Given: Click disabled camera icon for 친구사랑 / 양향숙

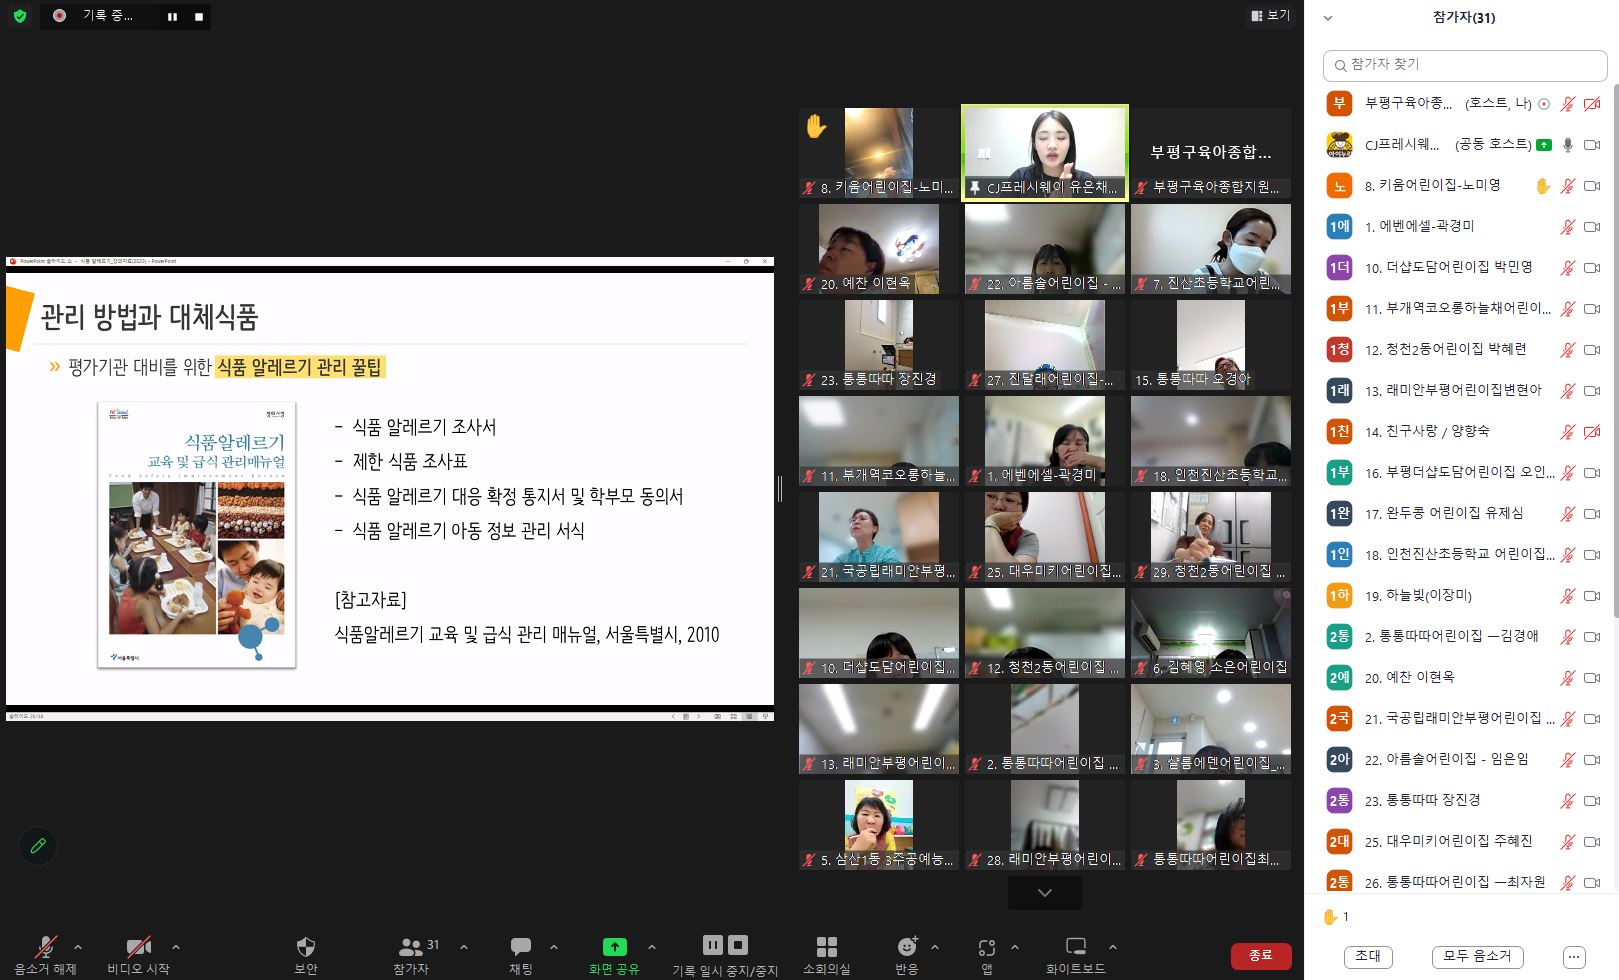Looking at the screenshot, I should tap(1592, 432).
